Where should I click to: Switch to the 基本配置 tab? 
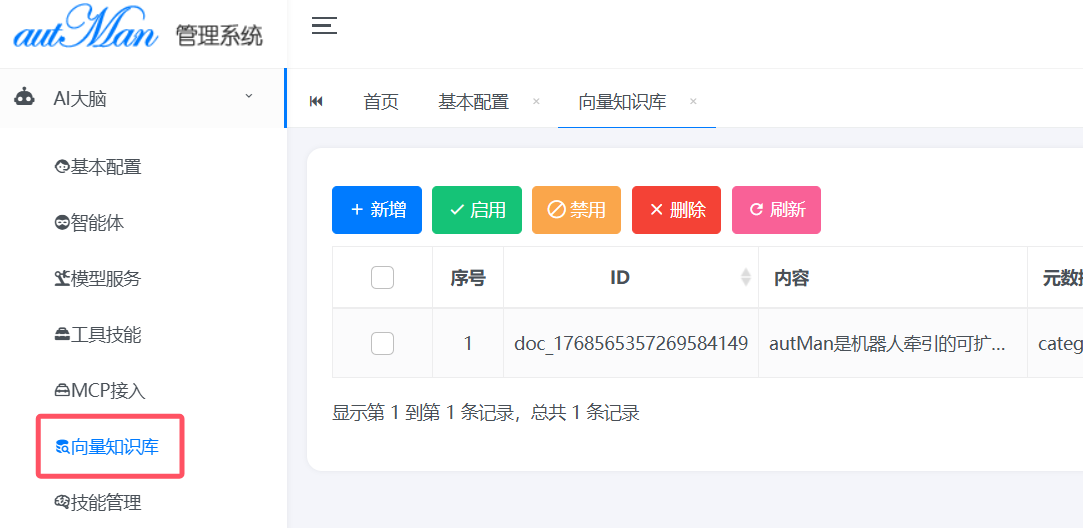tap(473, 102)
